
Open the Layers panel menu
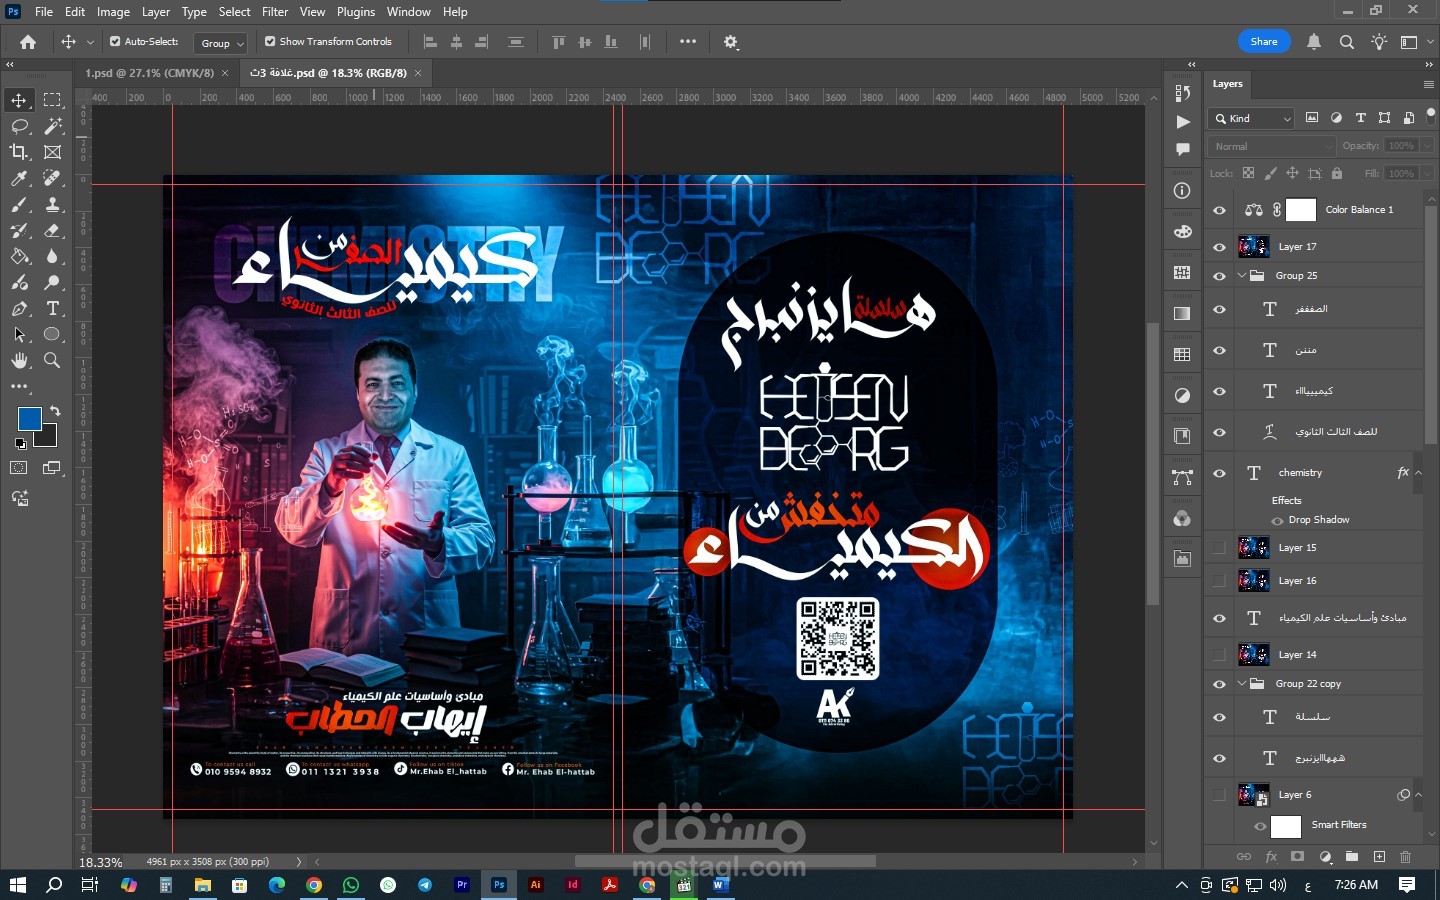coord(1428,84)
